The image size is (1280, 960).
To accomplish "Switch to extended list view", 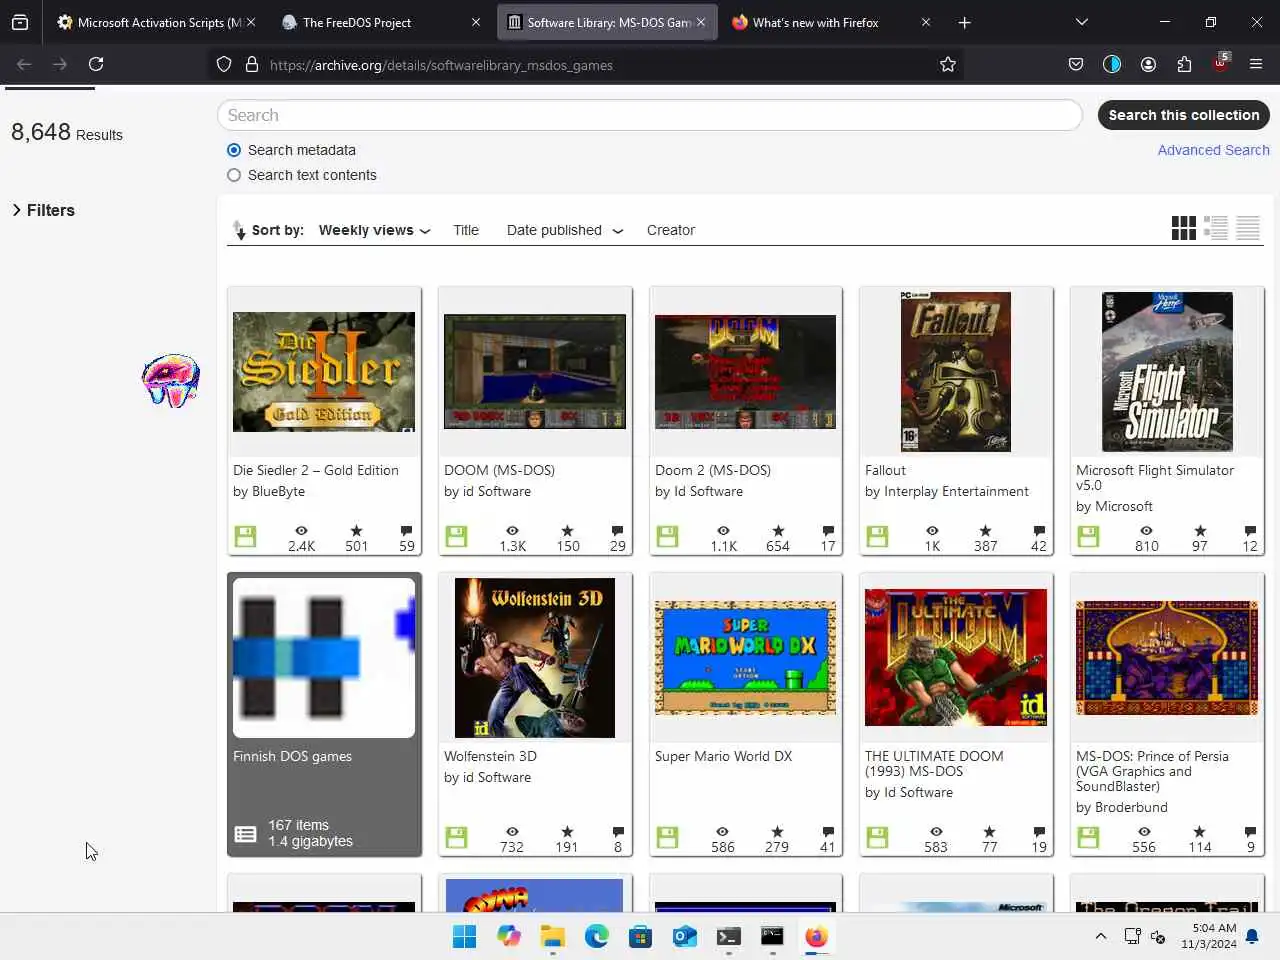I will pos(1216,228).
